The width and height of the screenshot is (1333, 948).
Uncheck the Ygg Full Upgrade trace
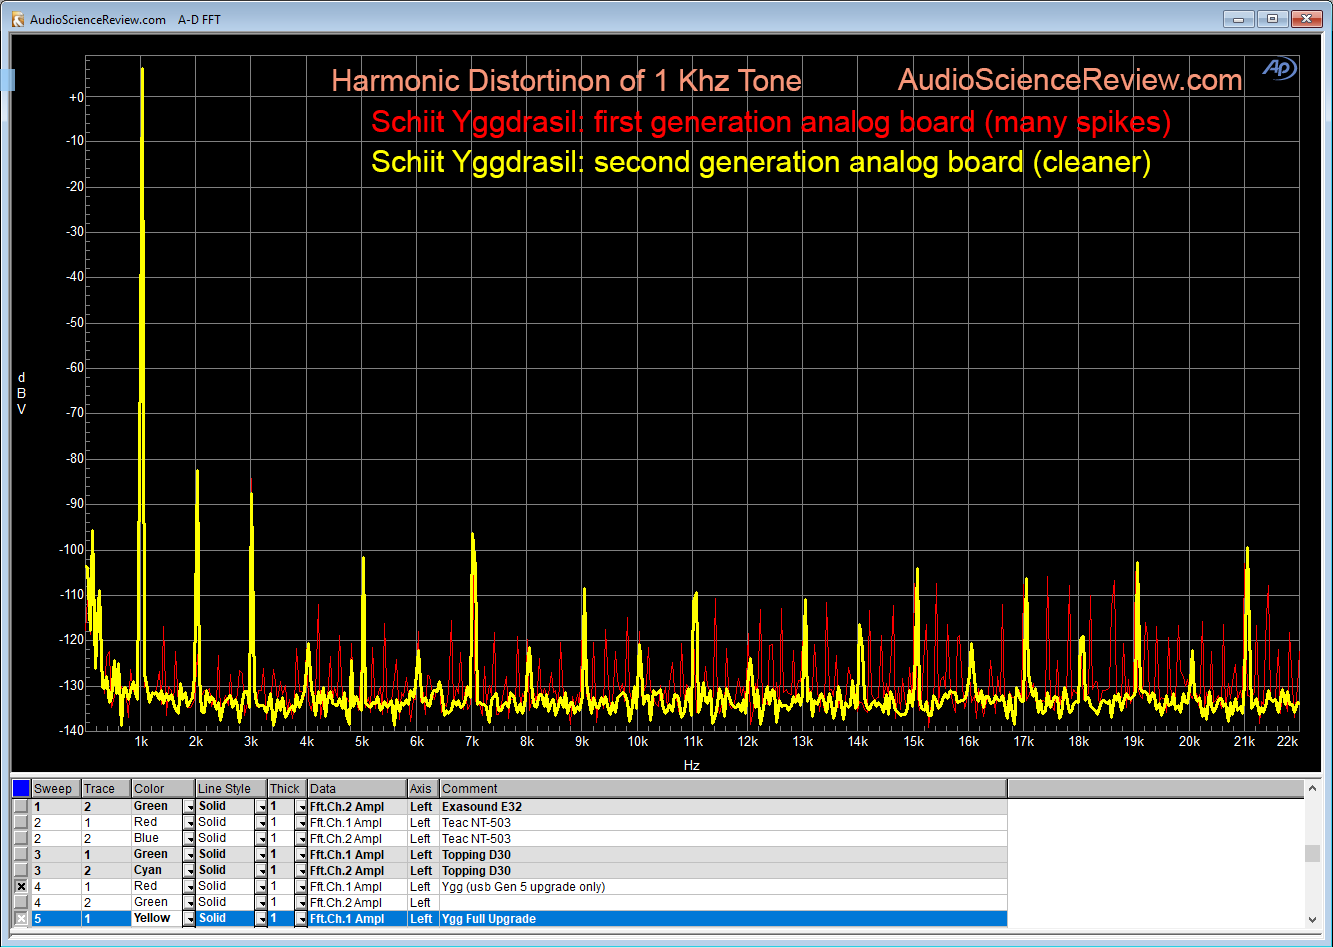click(21, 918)
